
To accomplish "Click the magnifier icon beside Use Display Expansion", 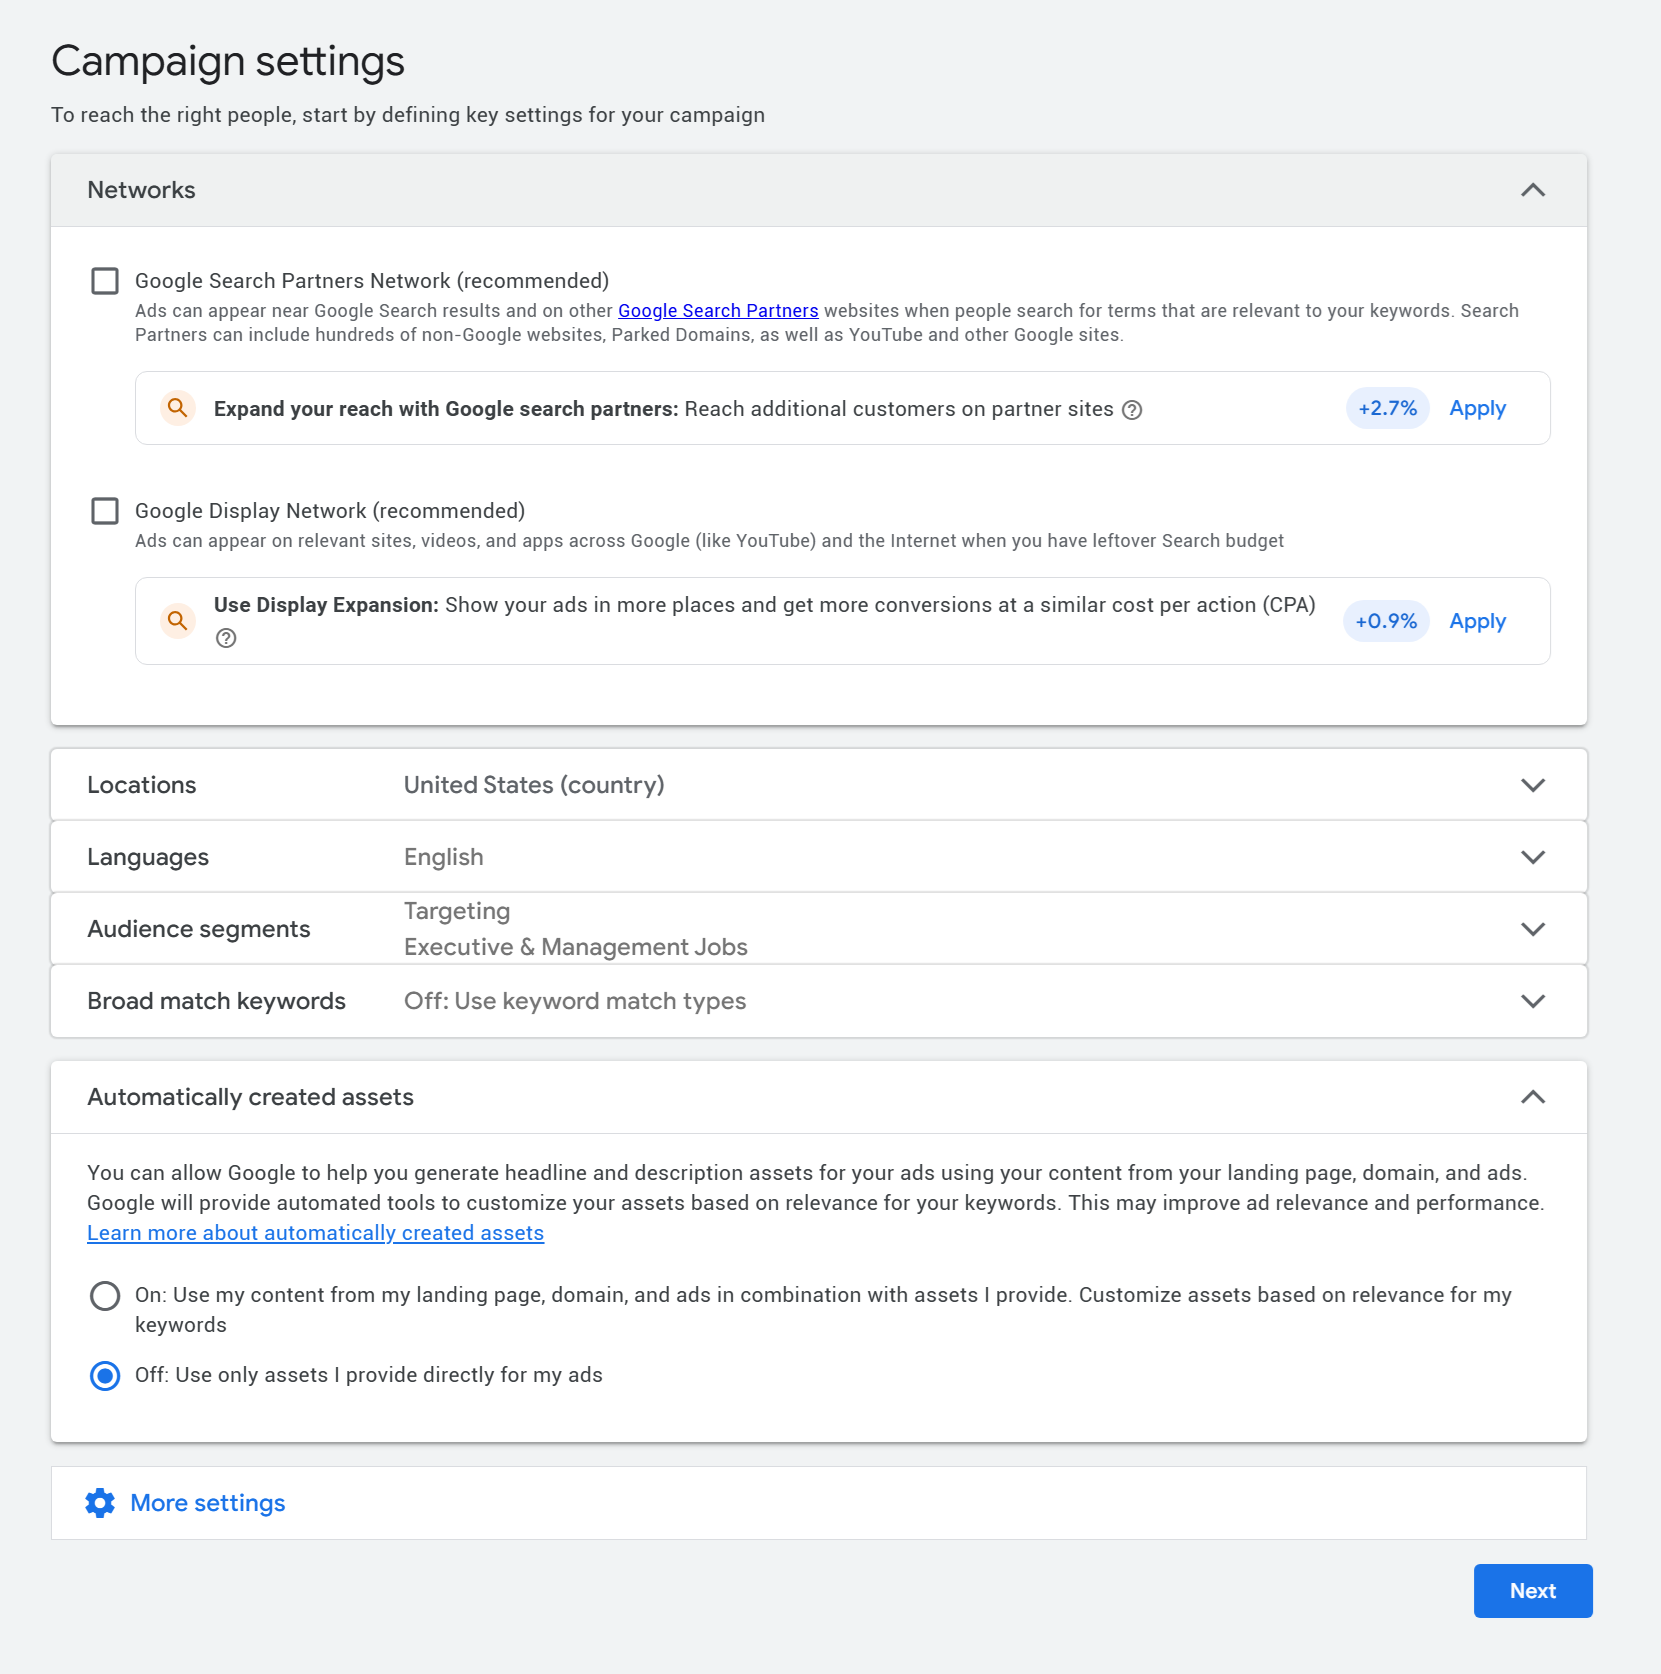I will click(177, 621).
